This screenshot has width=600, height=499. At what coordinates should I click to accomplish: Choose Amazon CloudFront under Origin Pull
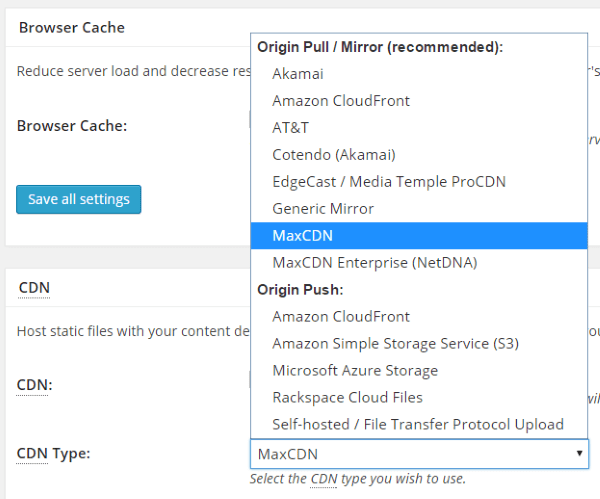pyautogui.click(x=341, y=100)
